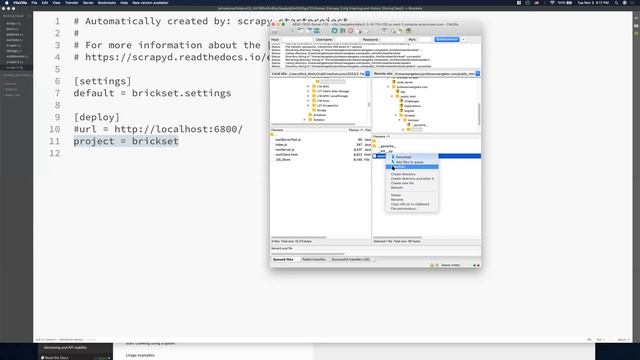The width and height of the screenshot is (640, 360).
Task: Select .DS_Store in local file list
Action: 283,160
